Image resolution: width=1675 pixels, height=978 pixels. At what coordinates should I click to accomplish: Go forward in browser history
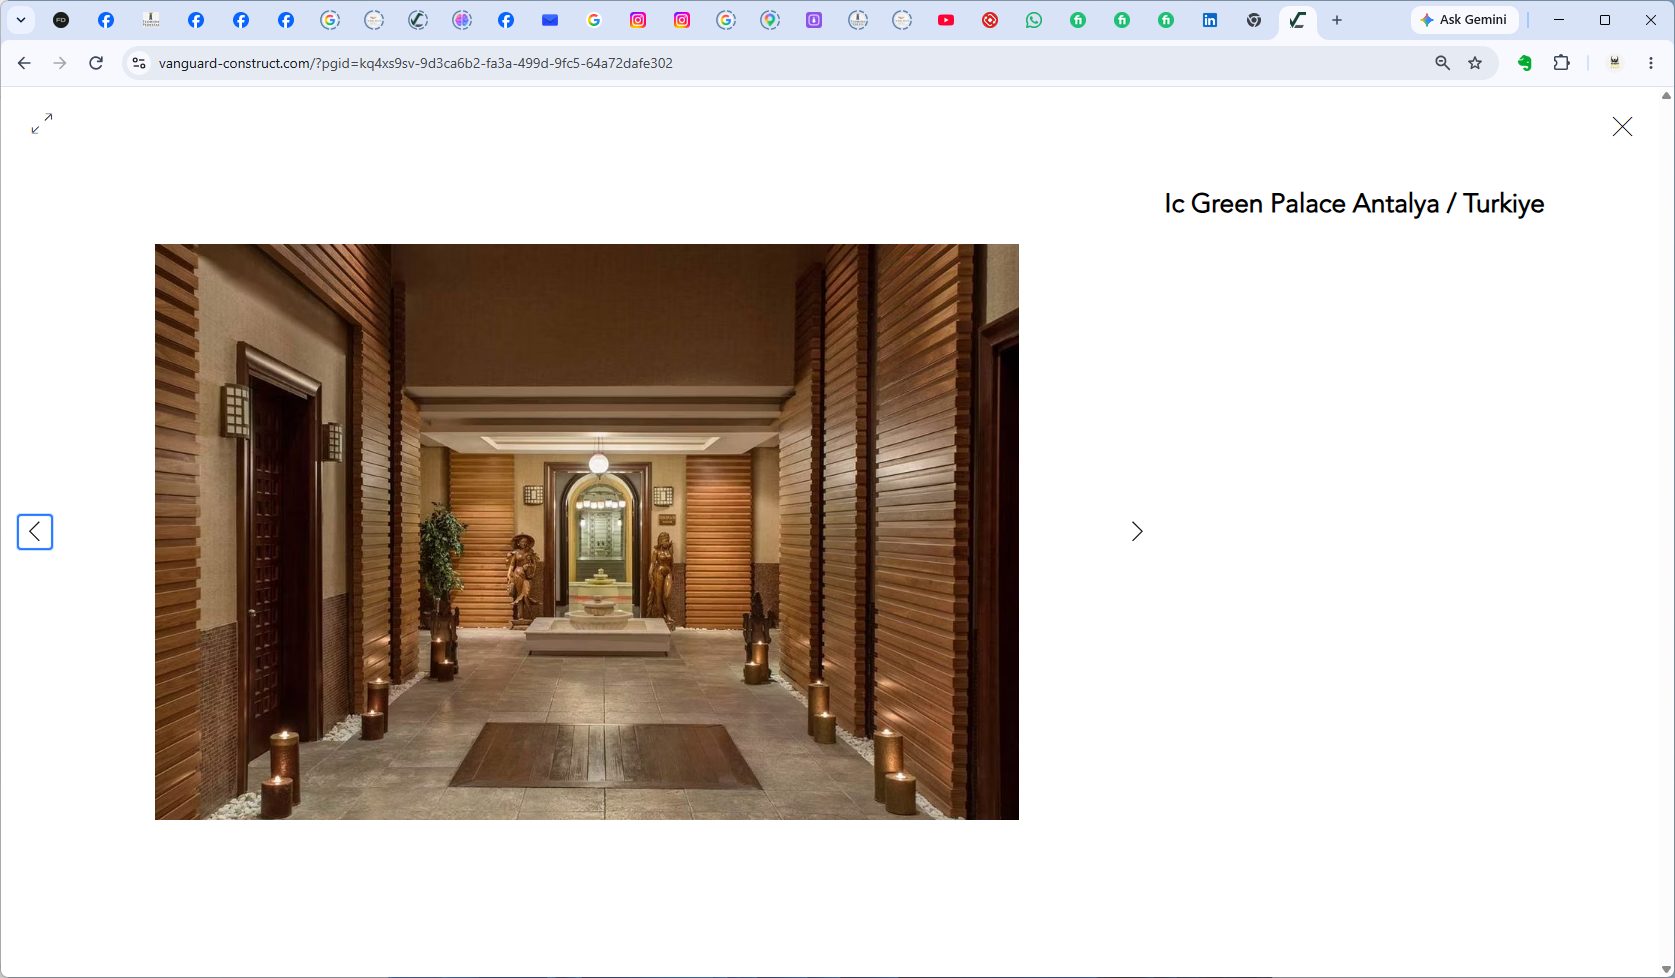point(60,63)
